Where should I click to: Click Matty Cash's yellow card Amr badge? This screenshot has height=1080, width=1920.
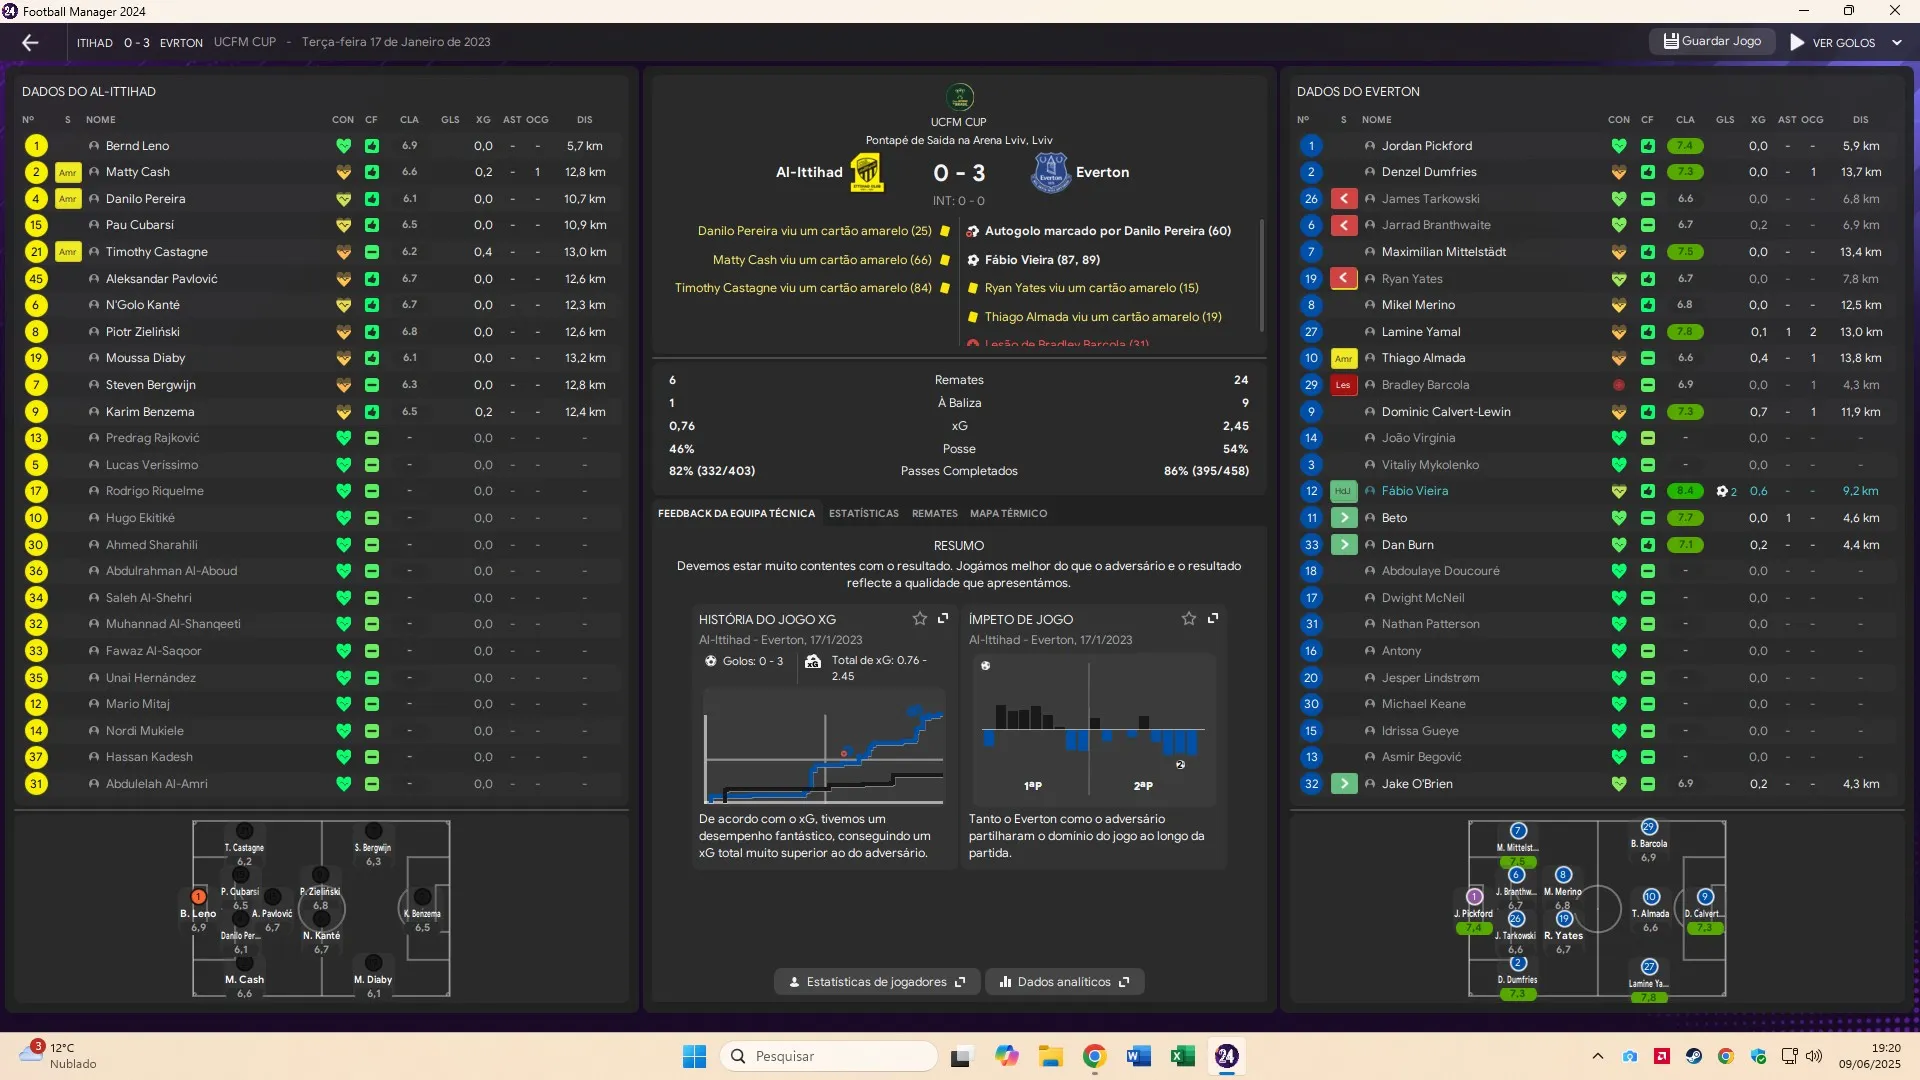coord(67,172)
